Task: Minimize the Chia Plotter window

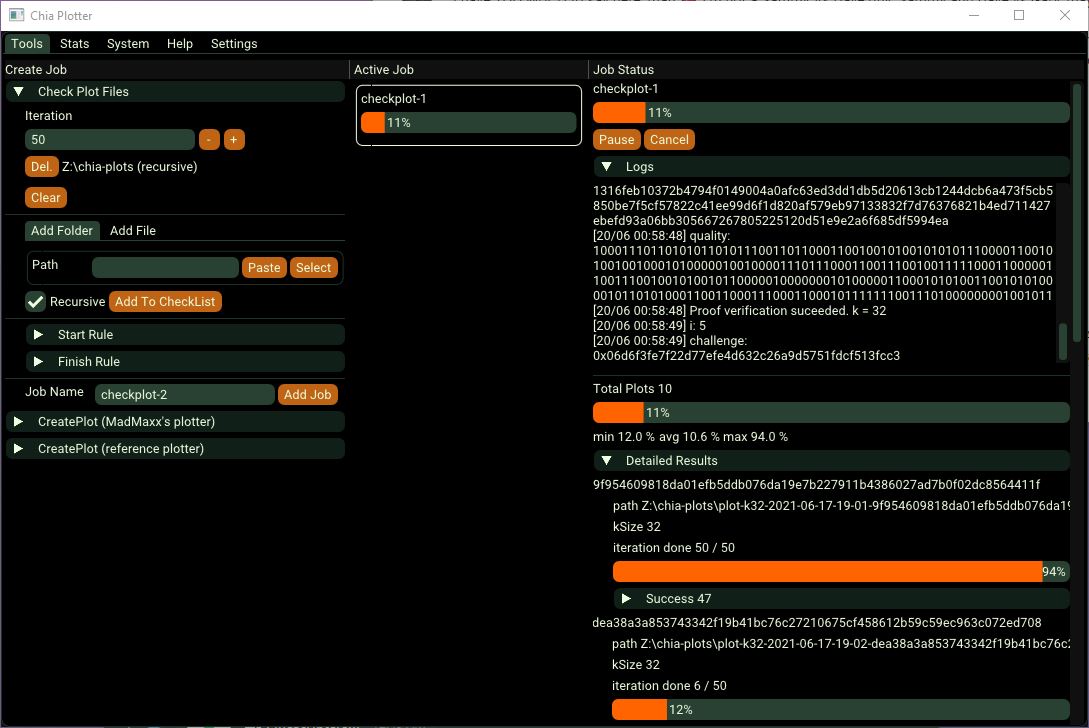Action: tap(974, 15)
